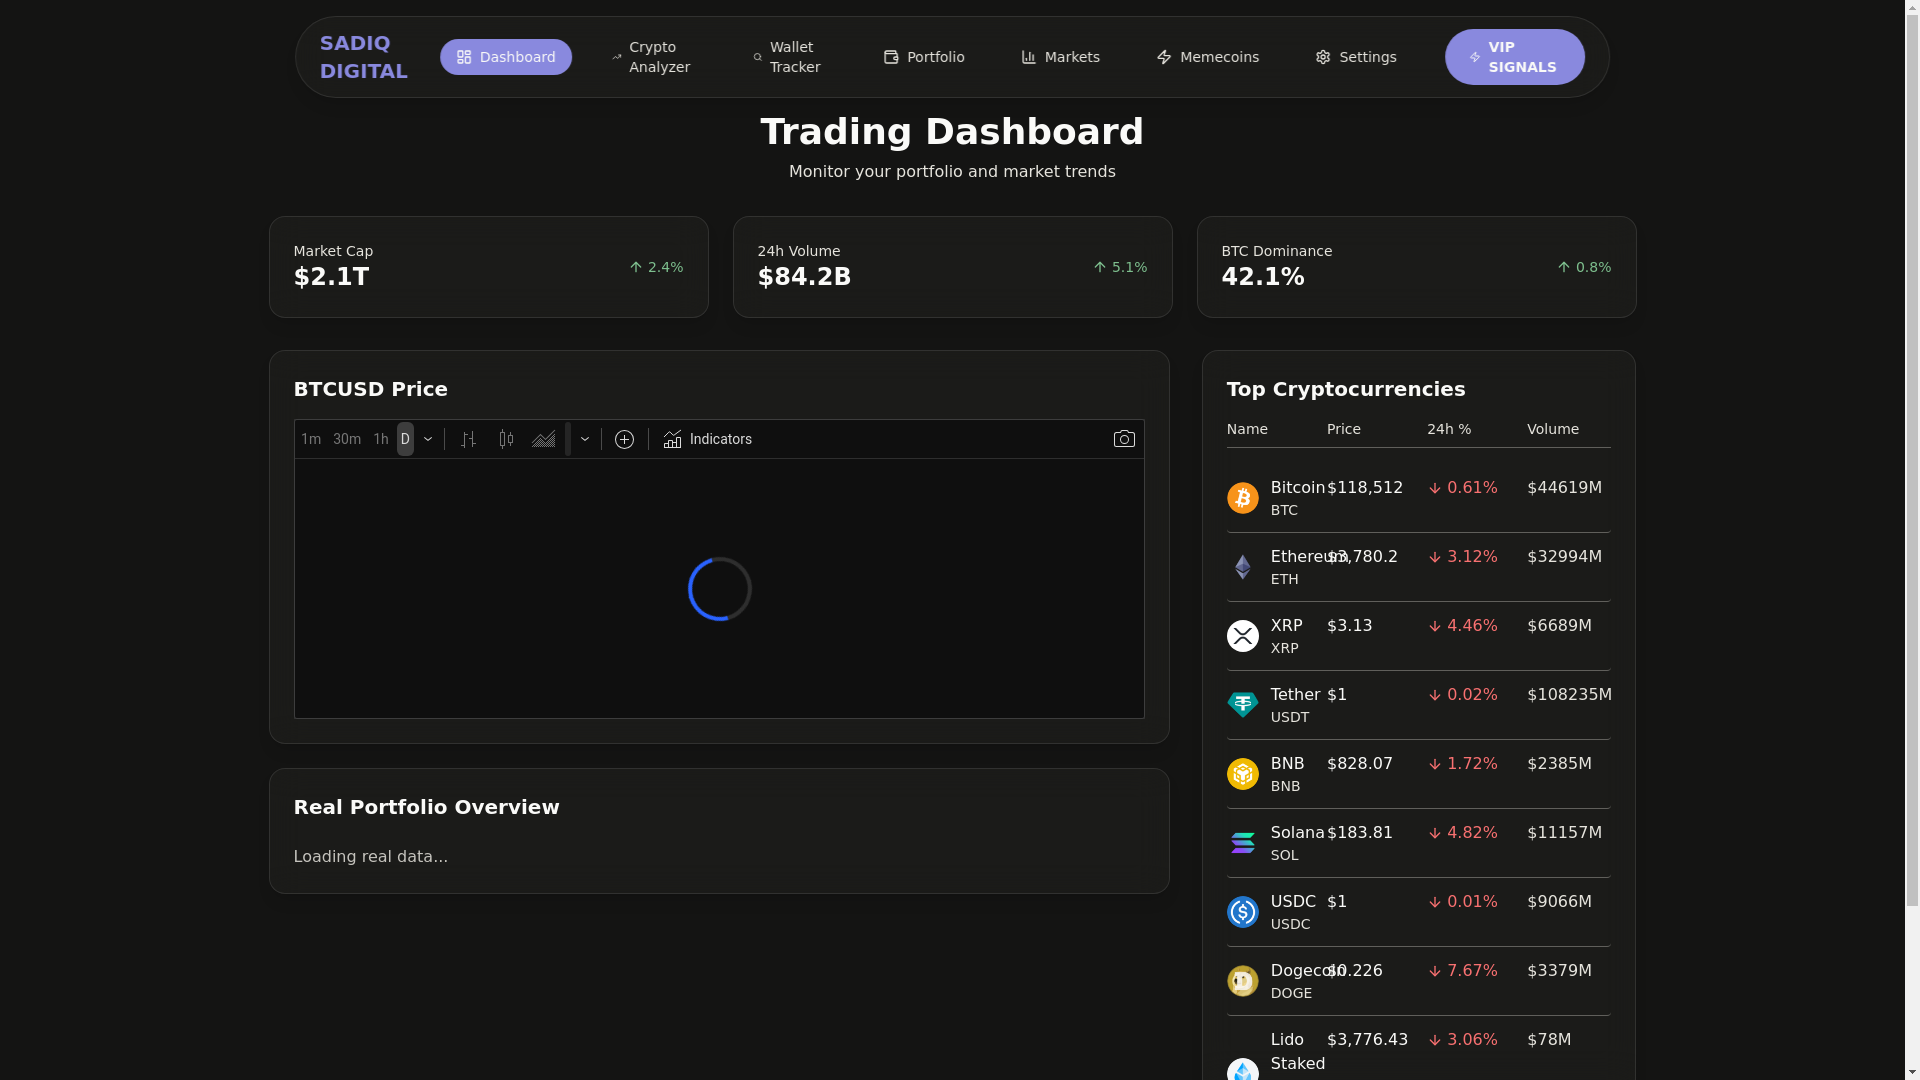Click the Tether coin logo
The image size is (1920, 1080).
[1243, 705]
